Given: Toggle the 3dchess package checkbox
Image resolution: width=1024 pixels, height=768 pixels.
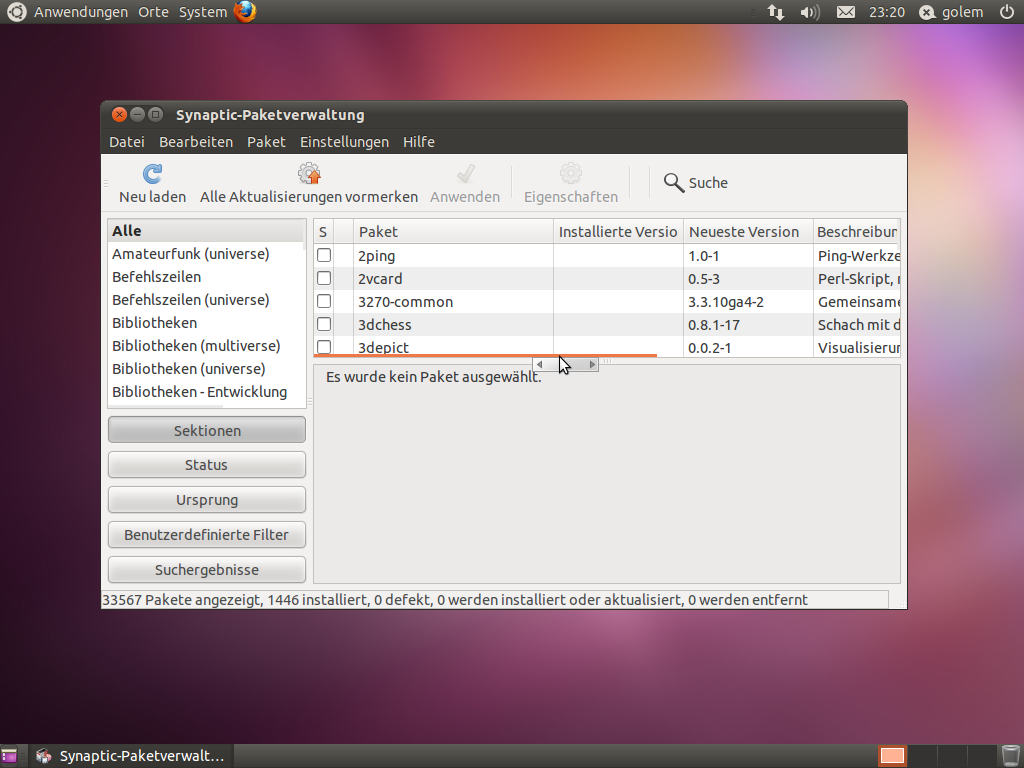Looking at the screenshot, I should [x=324, y=325].
